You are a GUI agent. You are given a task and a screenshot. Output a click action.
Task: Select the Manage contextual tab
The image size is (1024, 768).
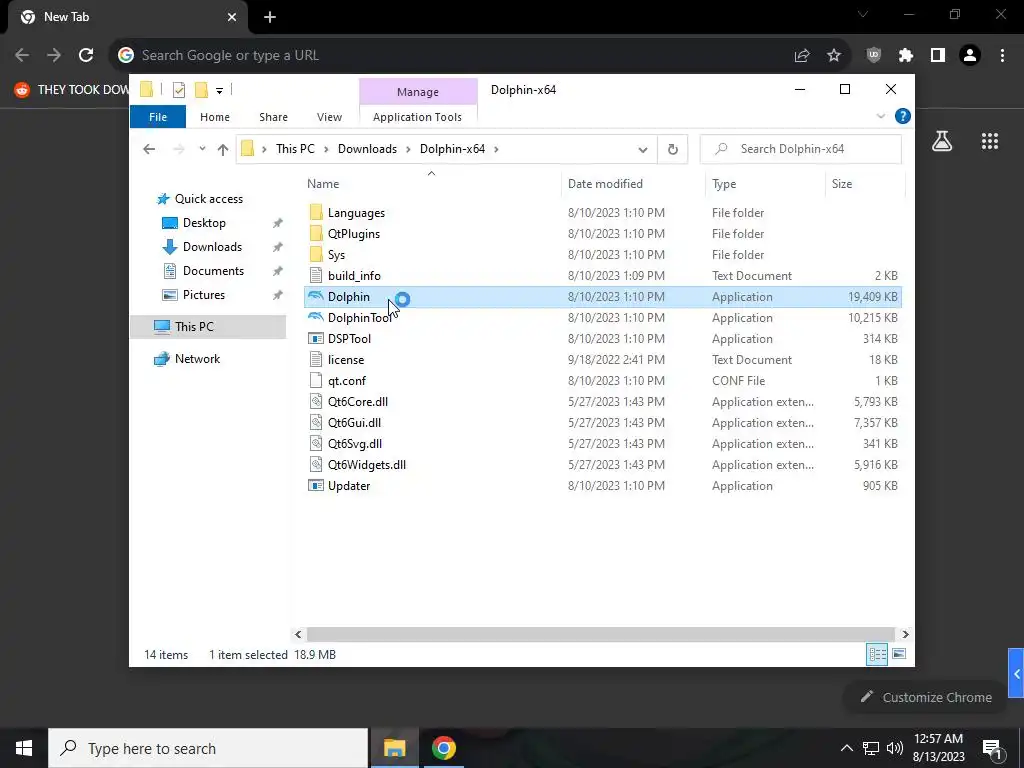click(418, 92)
